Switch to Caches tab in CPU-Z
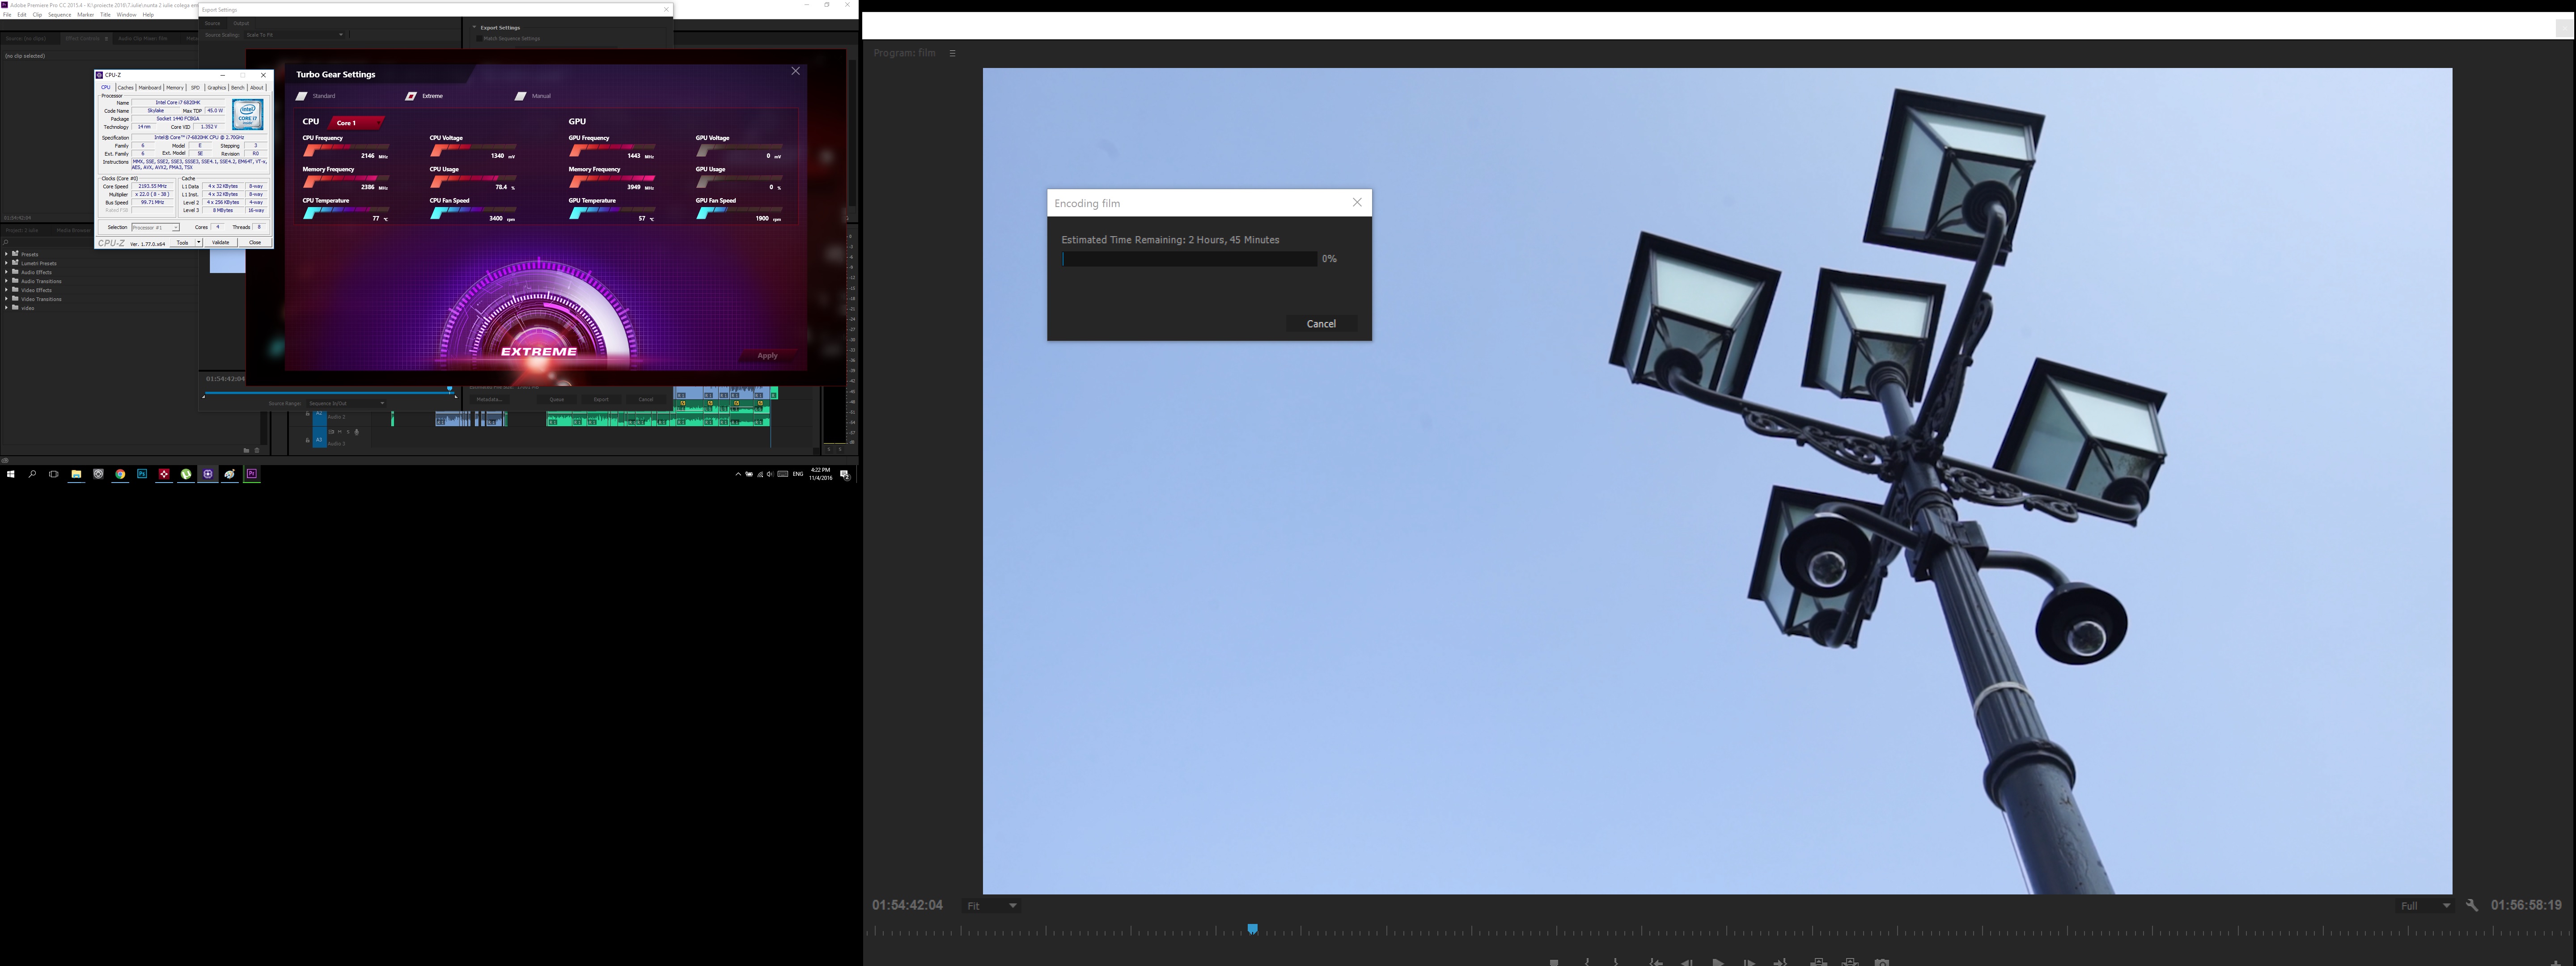The width and height of the screenshot is (2576, 966). (126, 88)
